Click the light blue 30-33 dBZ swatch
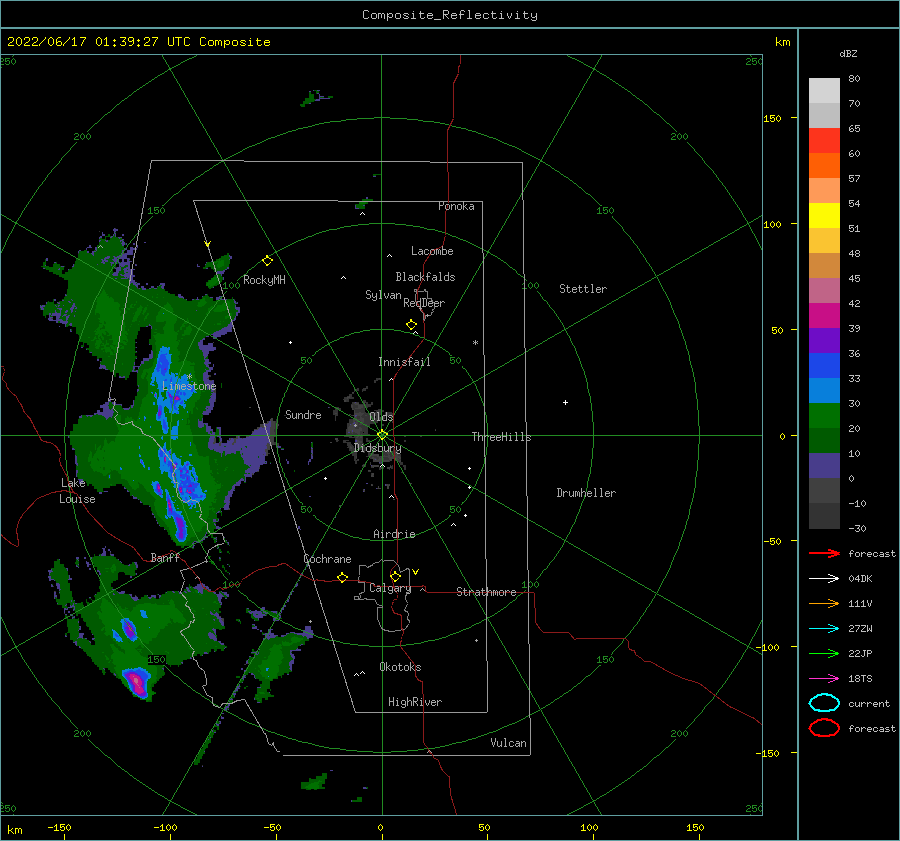Image resolution: width=900 pixels, height=841 pixels. coord(824,391)
